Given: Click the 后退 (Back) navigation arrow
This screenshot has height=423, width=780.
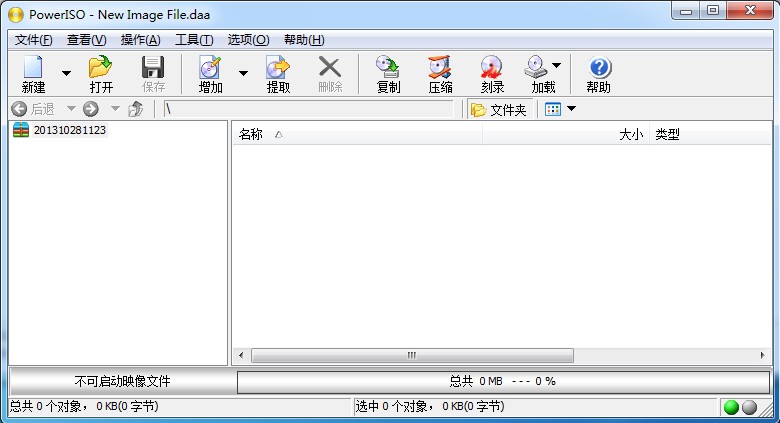Looking at the screenshot, I should click(19, 108).
